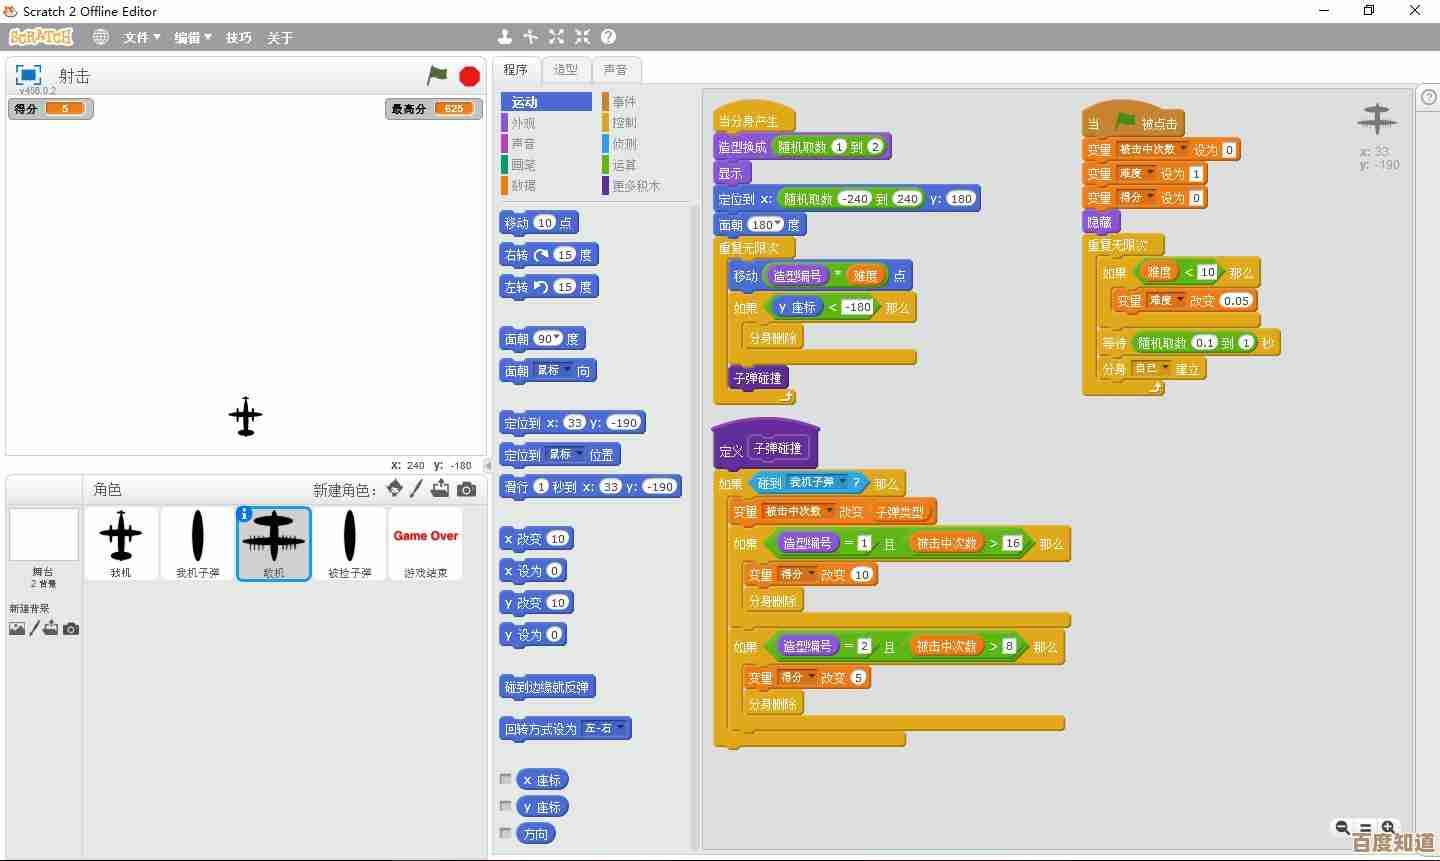Enable the x 座标 reporter checkbox
The width and height of the screenshot is (1440, 861).
pyautogui.click(x=506, y=779)
